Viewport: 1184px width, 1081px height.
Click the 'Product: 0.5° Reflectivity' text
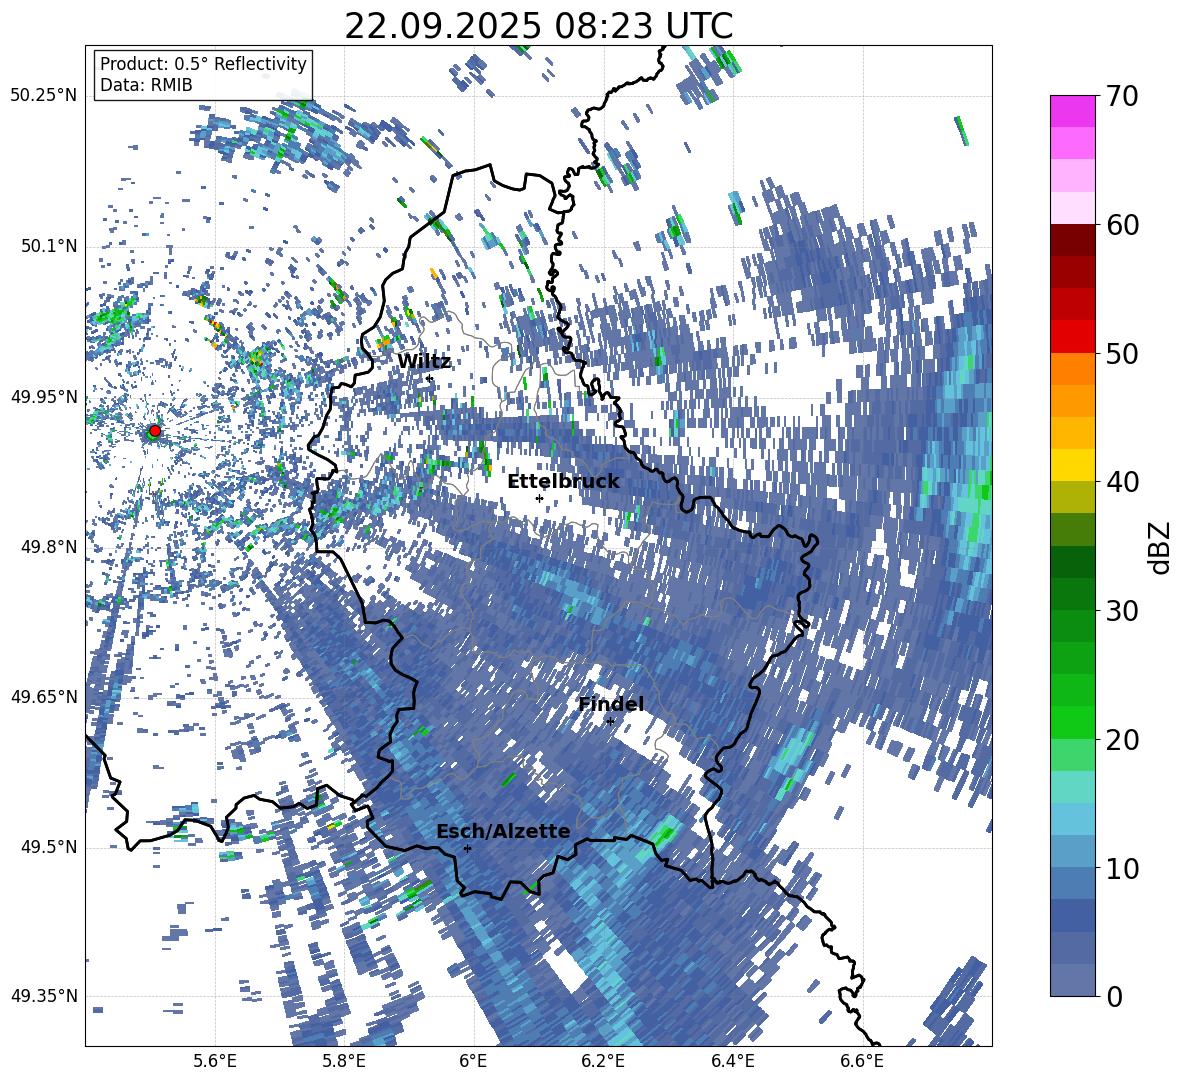click(203, 63)
